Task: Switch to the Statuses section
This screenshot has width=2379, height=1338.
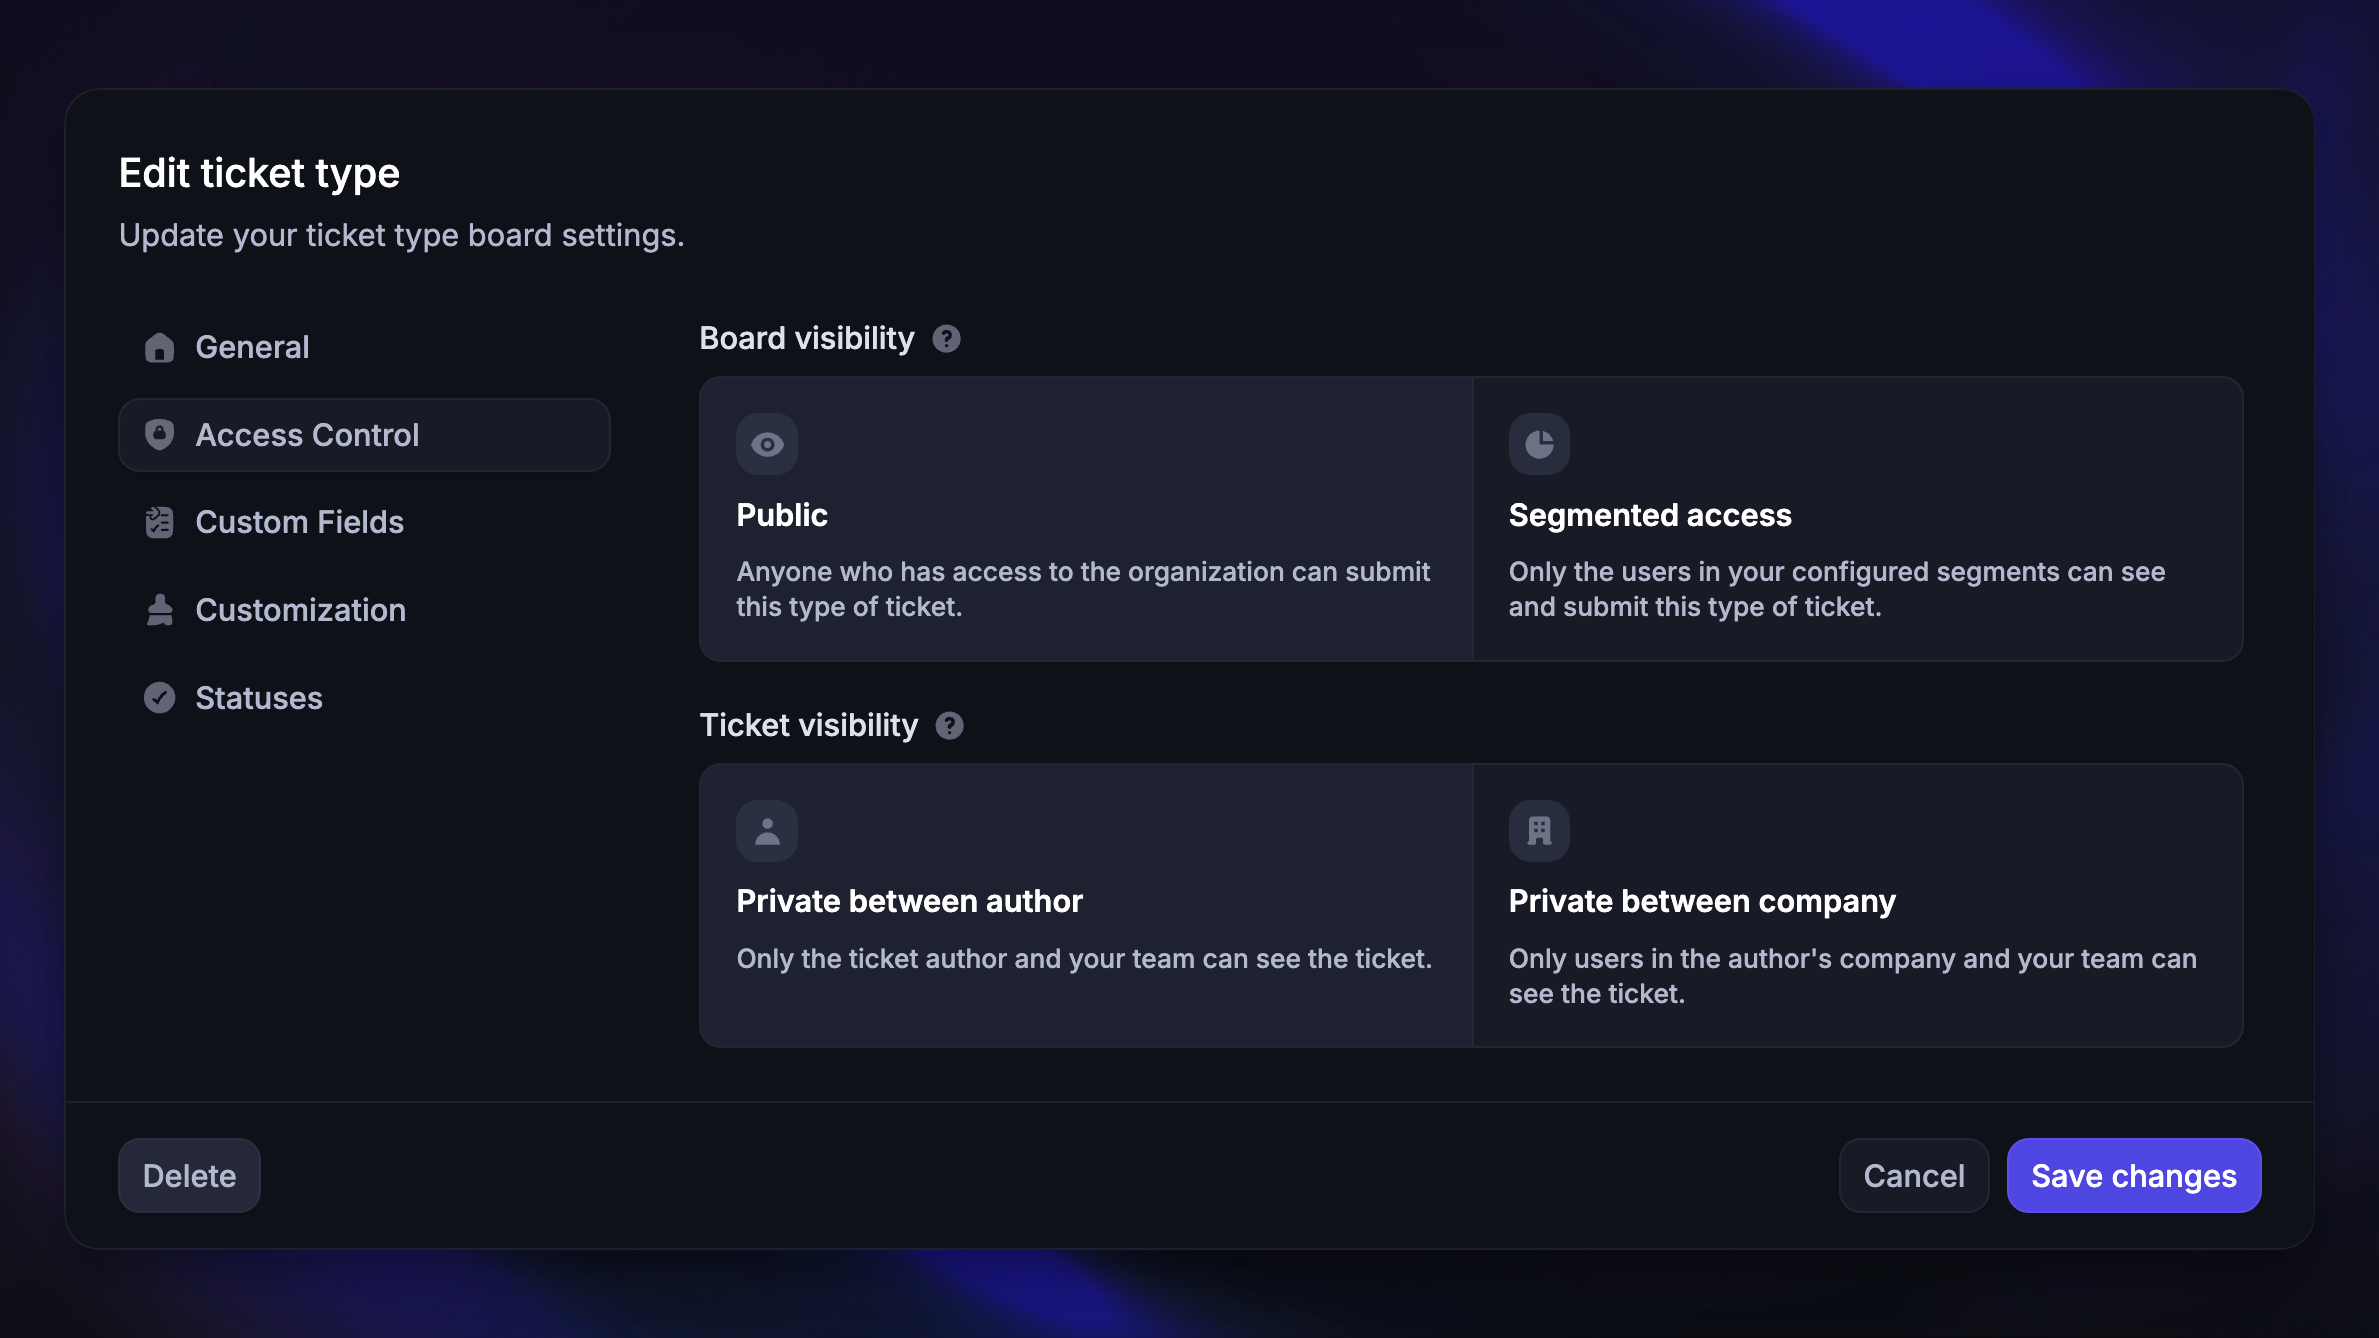Action: click(x=258, y=697)
